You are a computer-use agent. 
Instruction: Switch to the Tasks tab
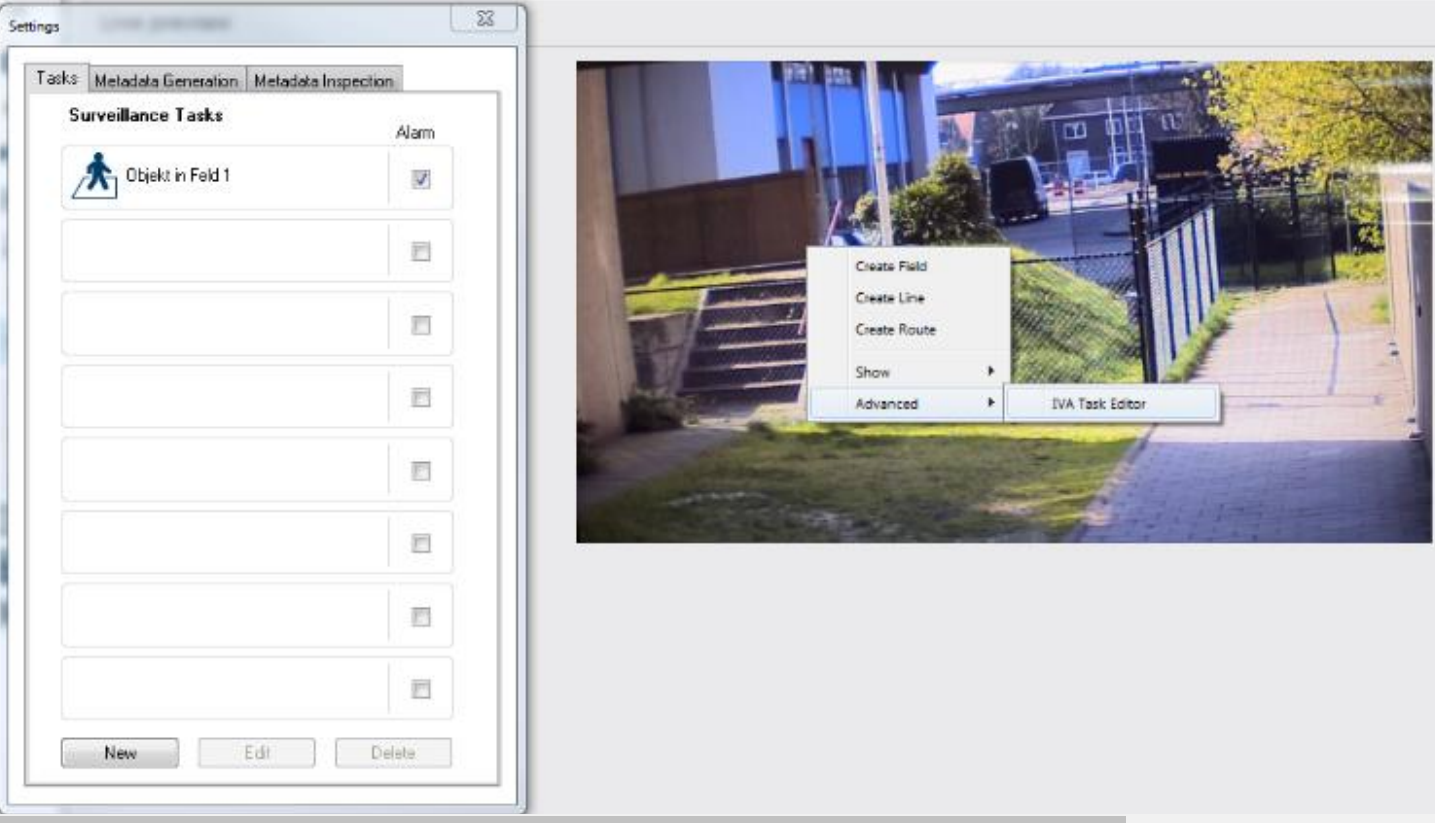tap(57, 79)
